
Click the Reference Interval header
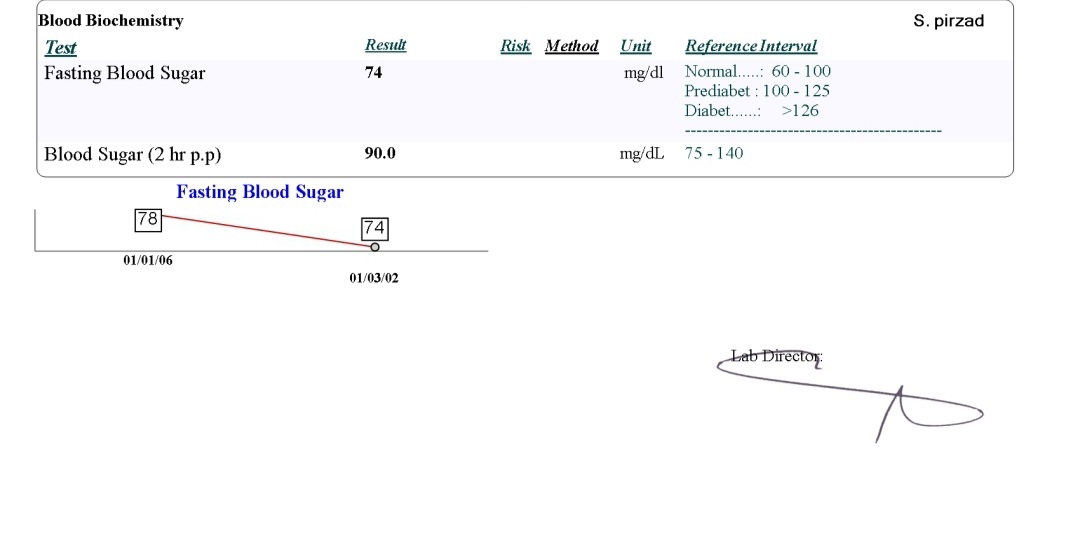(751, 46)
